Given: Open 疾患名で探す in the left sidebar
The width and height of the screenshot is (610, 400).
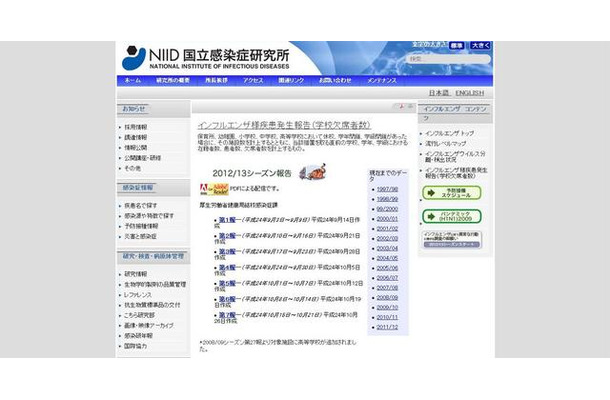Looking at the screenshot, I should [x=140, y=205].
